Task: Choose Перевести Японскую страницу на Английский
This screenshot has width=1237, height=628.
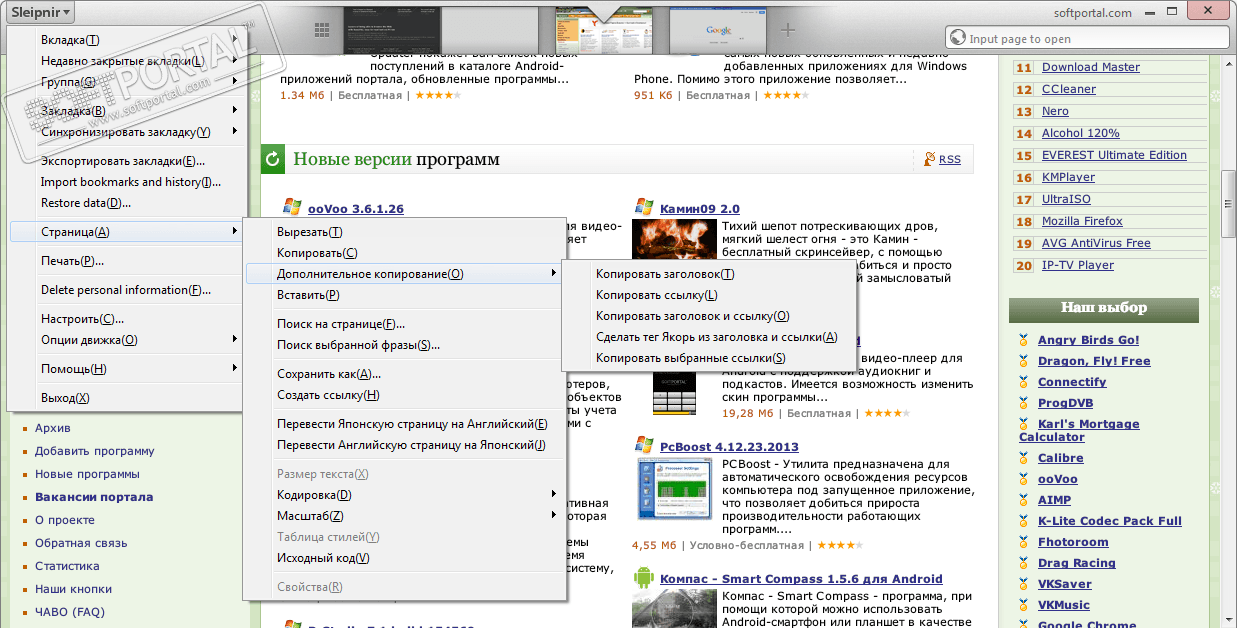Action: [404, 424]
